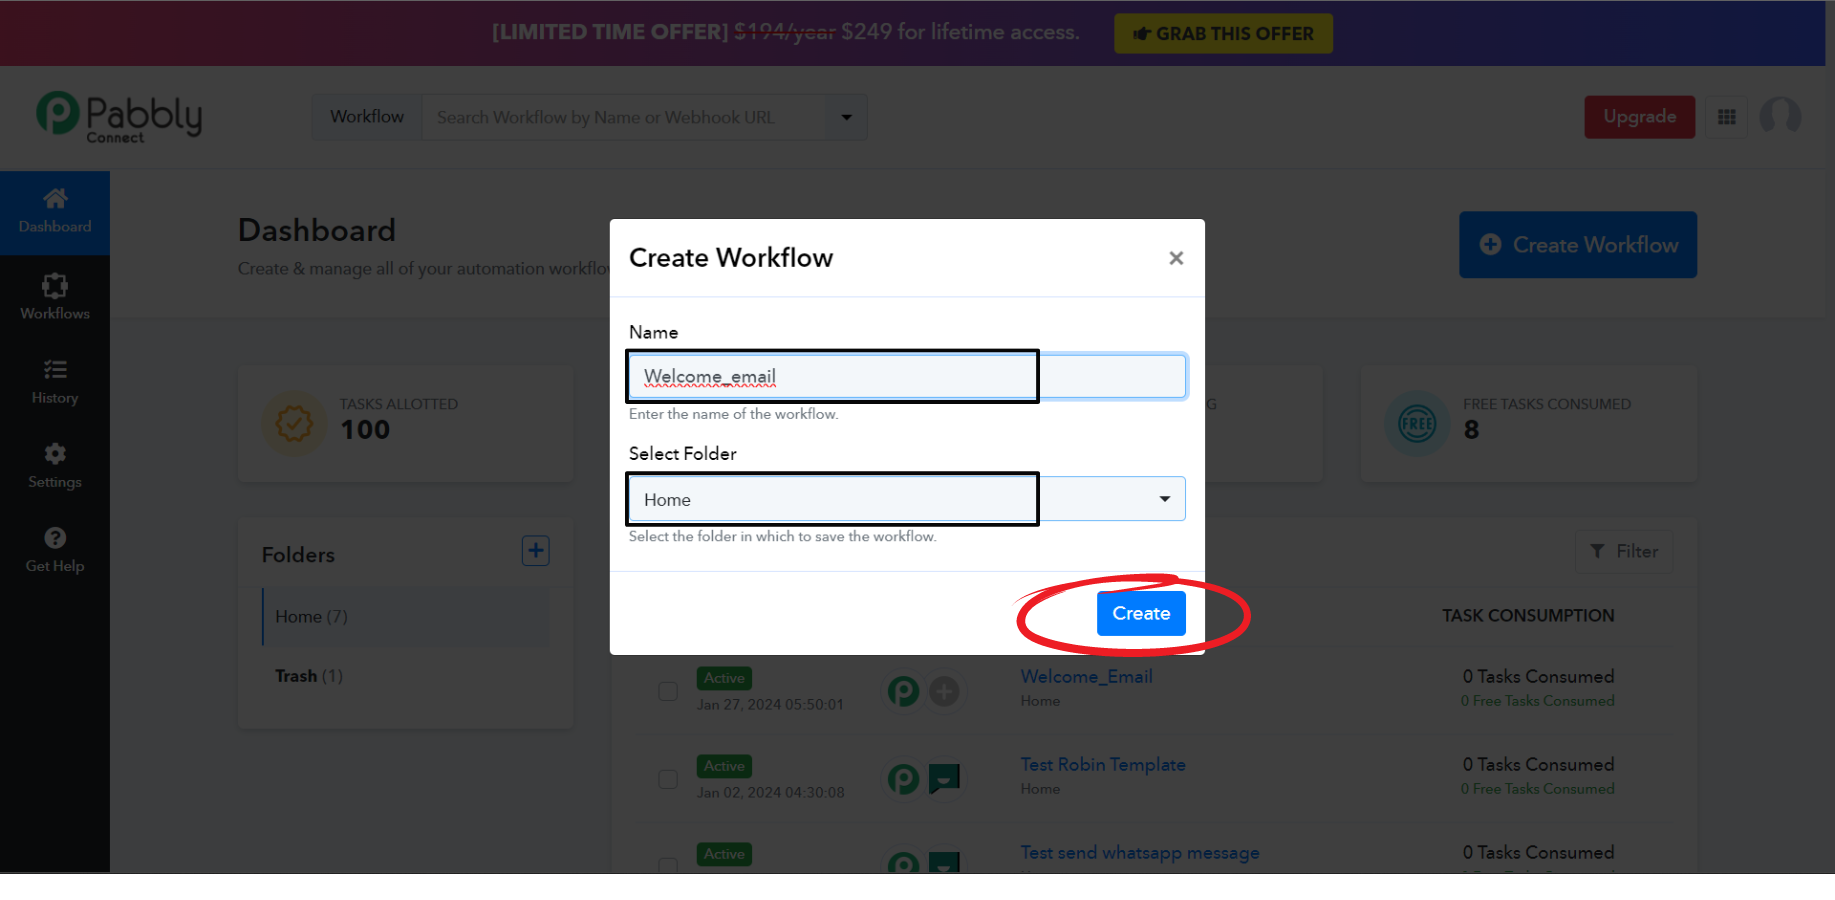This screenshot has width=1835, height=900.
Task: Click the blue Create button
Action: (x=1141, y=613)
